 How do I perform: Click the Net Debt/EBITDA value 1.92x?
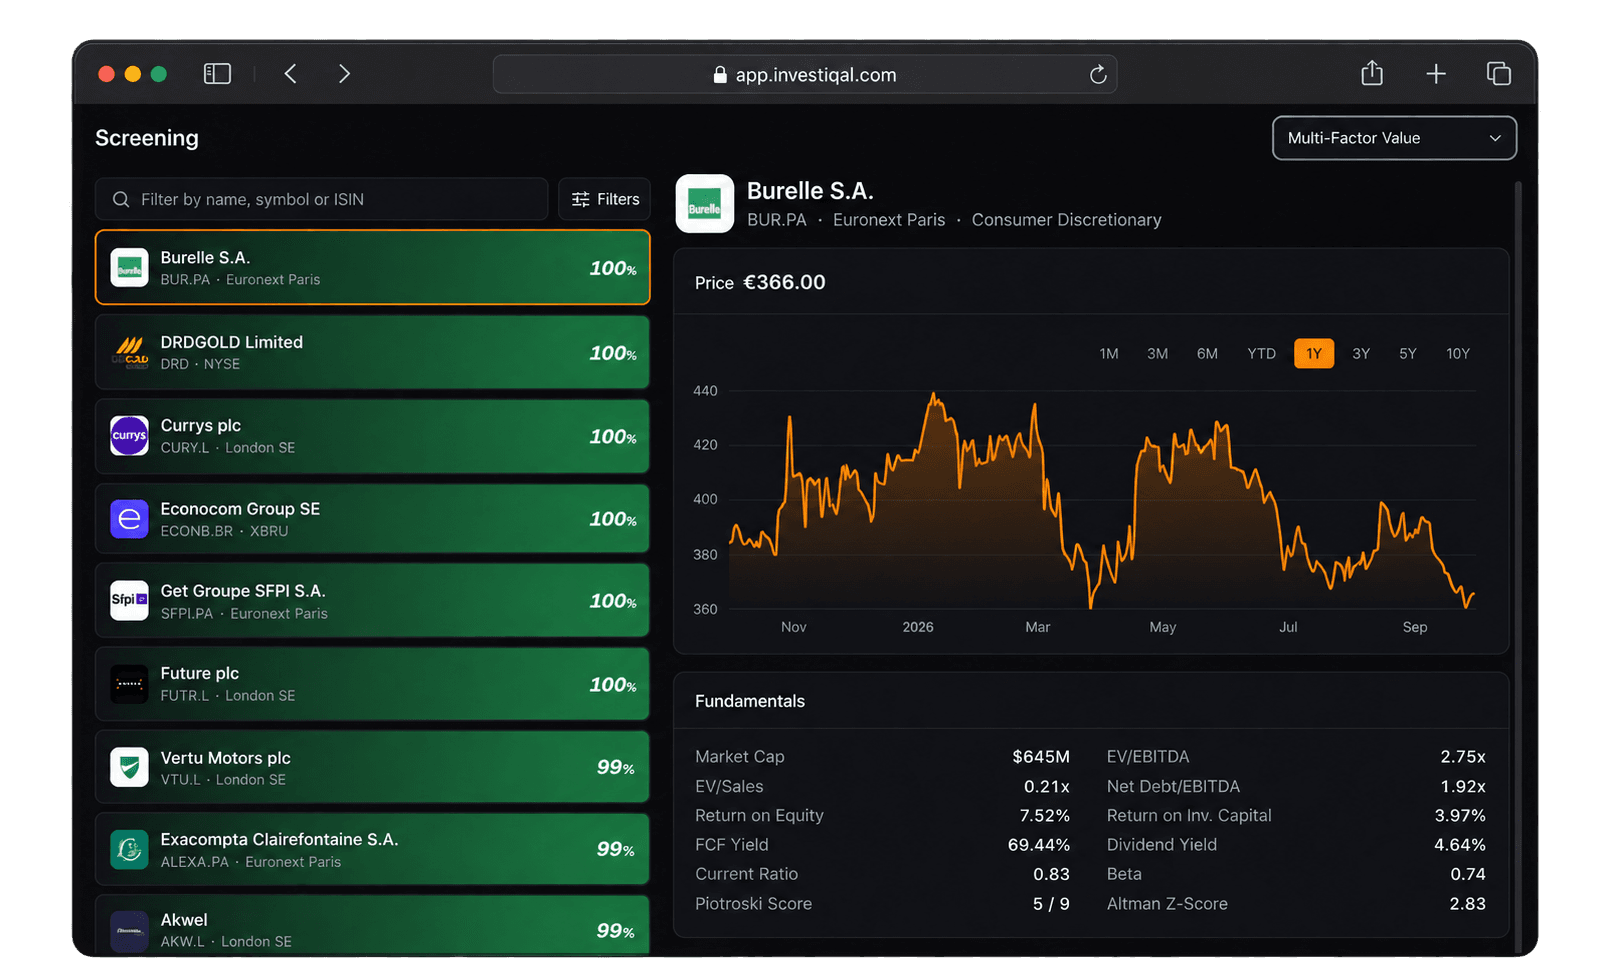pos(1463,787)
